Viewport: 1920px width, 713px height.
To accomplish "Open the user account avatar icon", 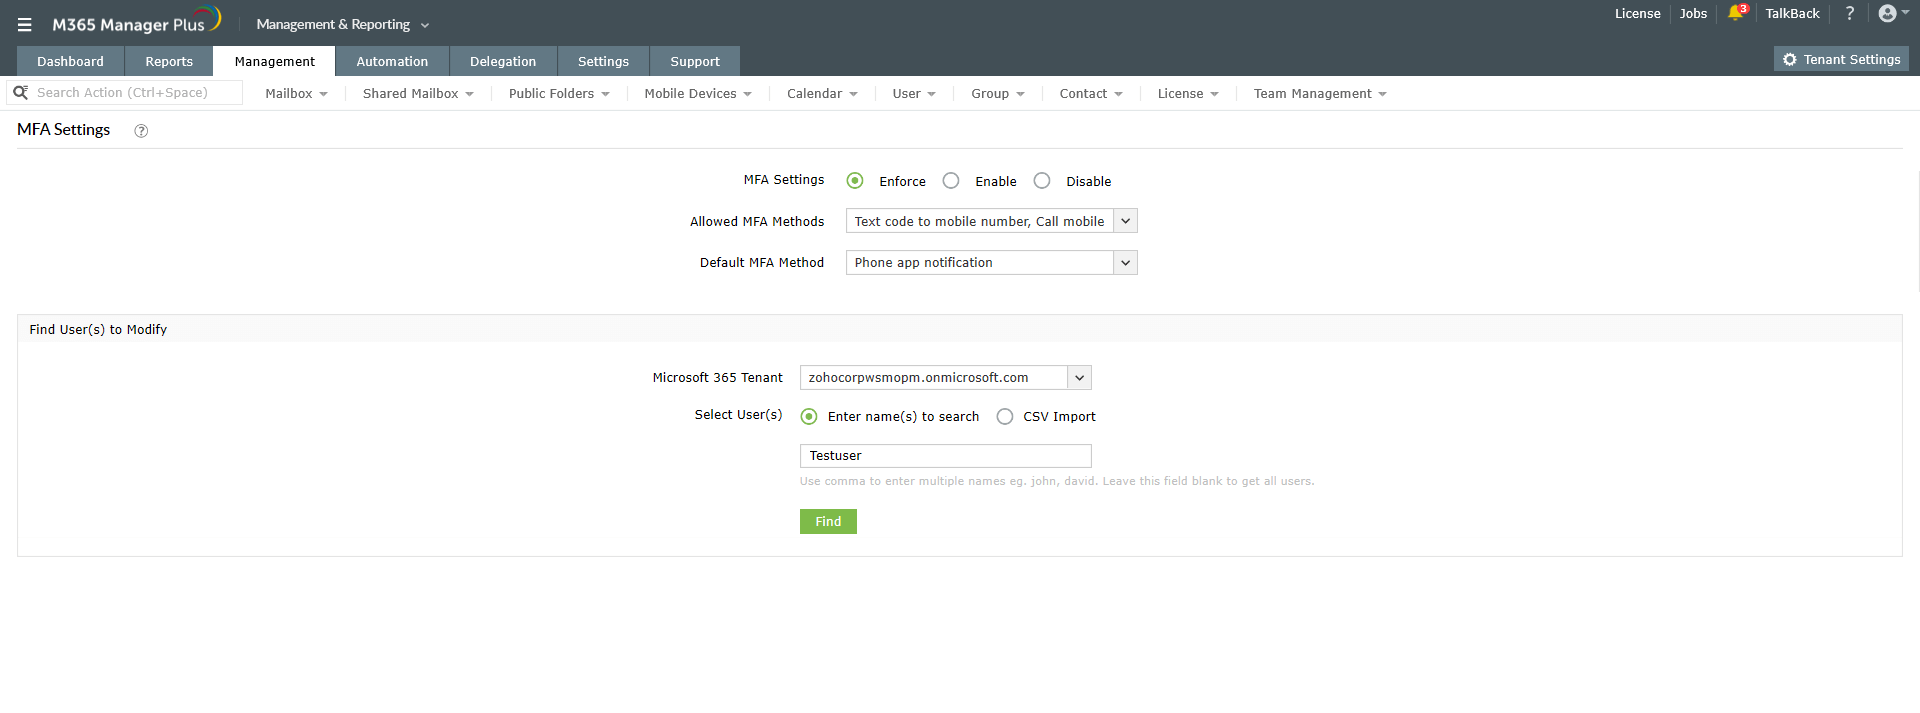I will pyautogui.click(x=1888, y=13).
